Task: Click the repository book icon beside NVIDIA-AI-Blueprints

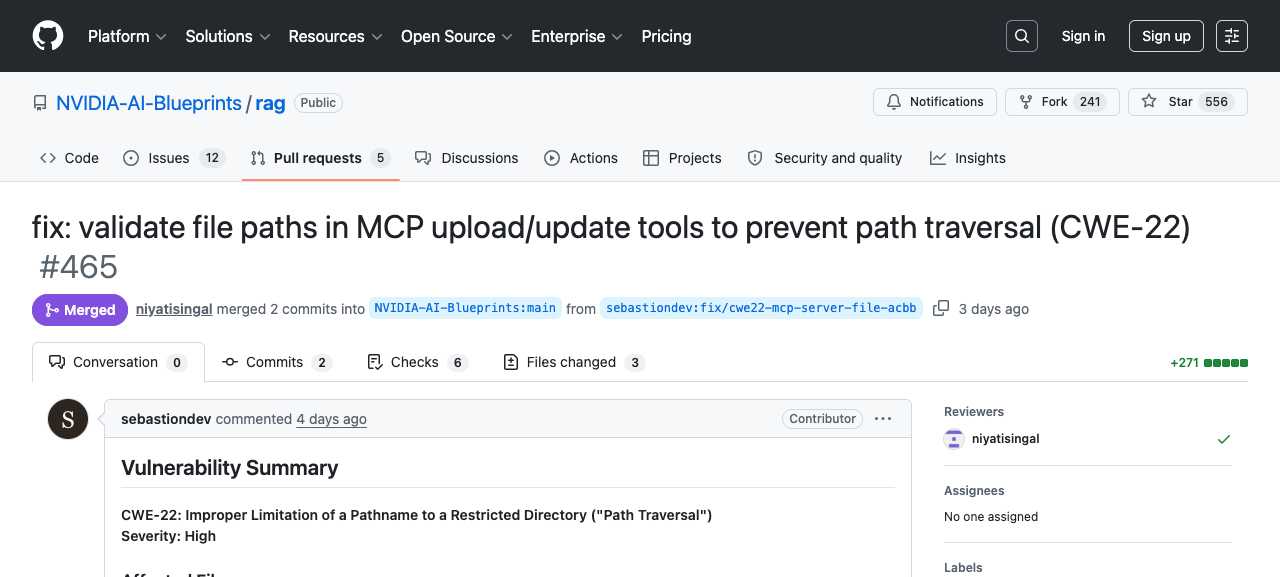Action: pyautogui.click(x=39, y=102)
